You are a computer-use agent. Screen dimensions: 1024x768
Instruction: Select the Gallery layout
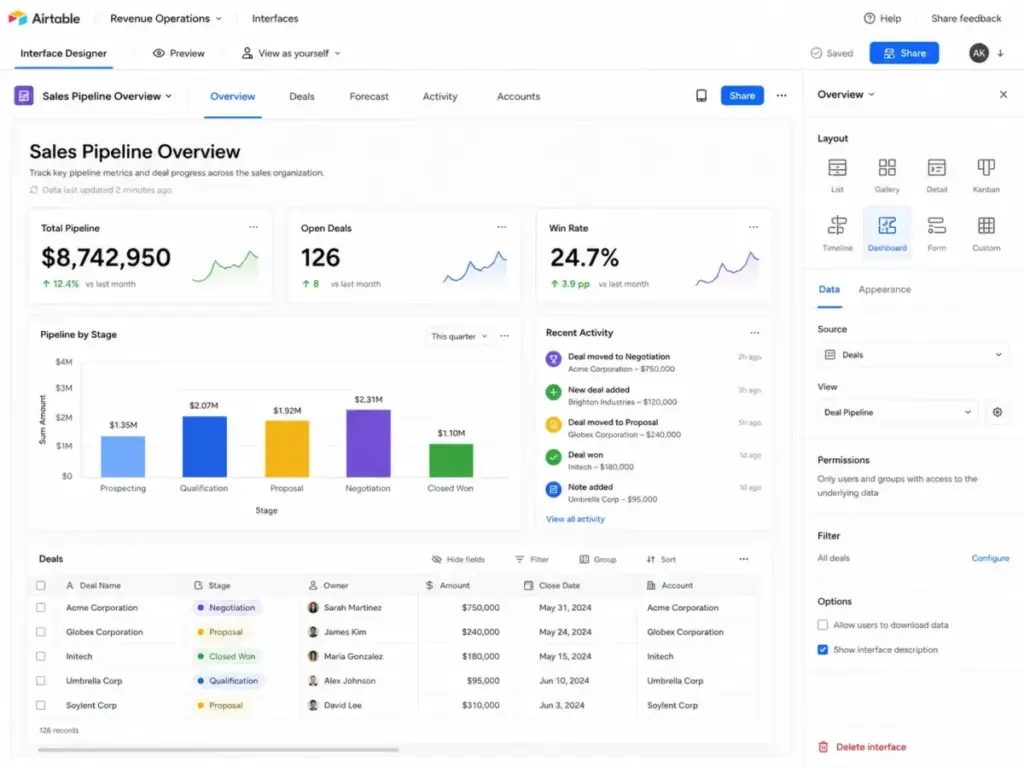887,176
